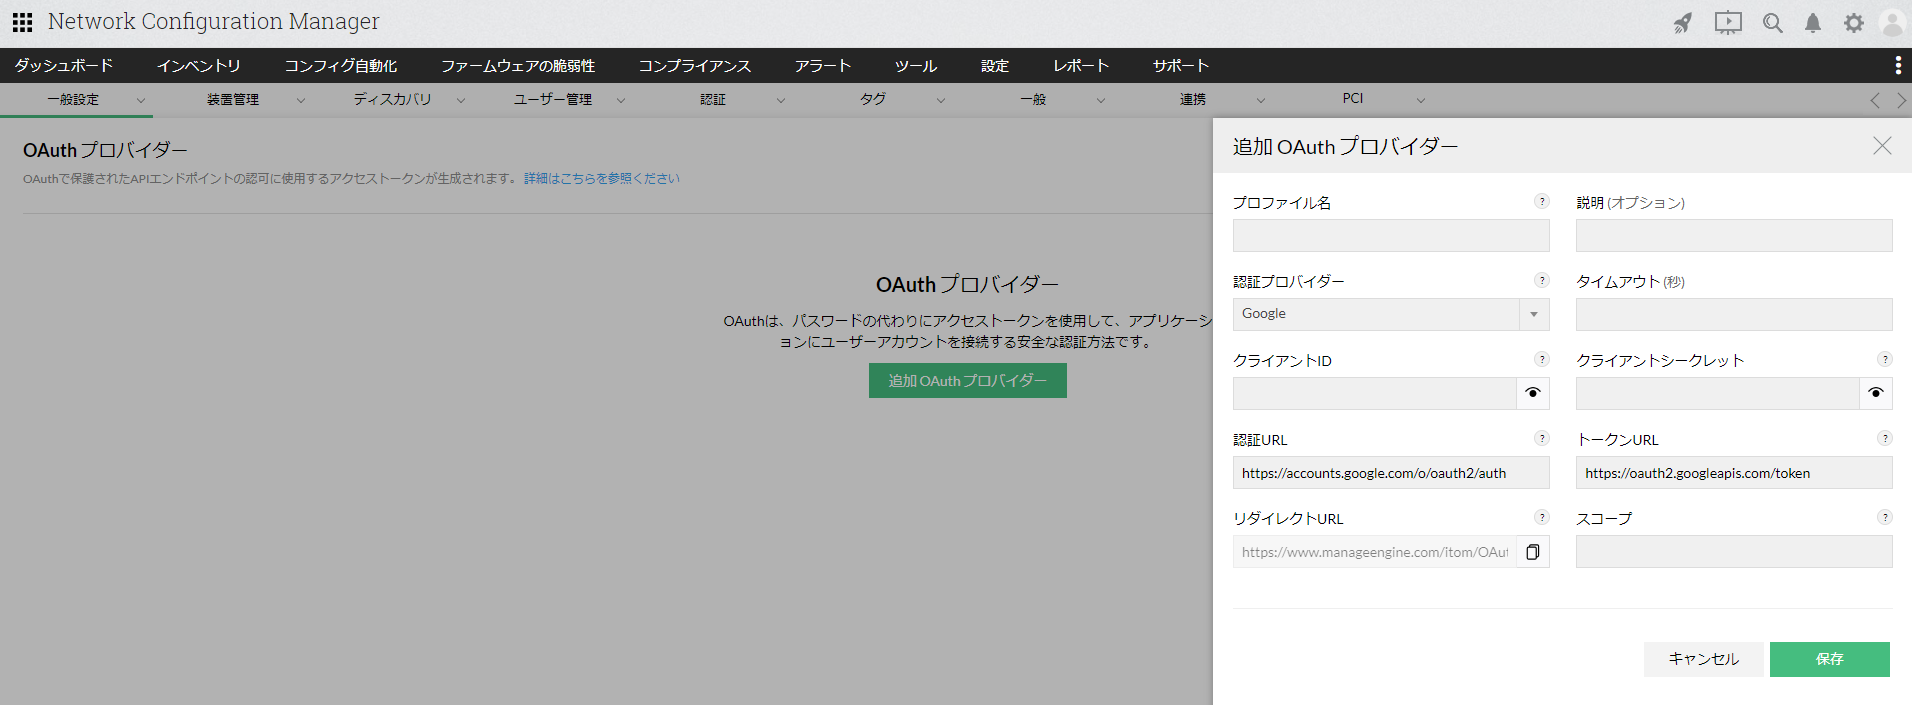The image size is (1912, 705).
Task: Focus the クライアントシークレット input field
Action: point(1718,393)
